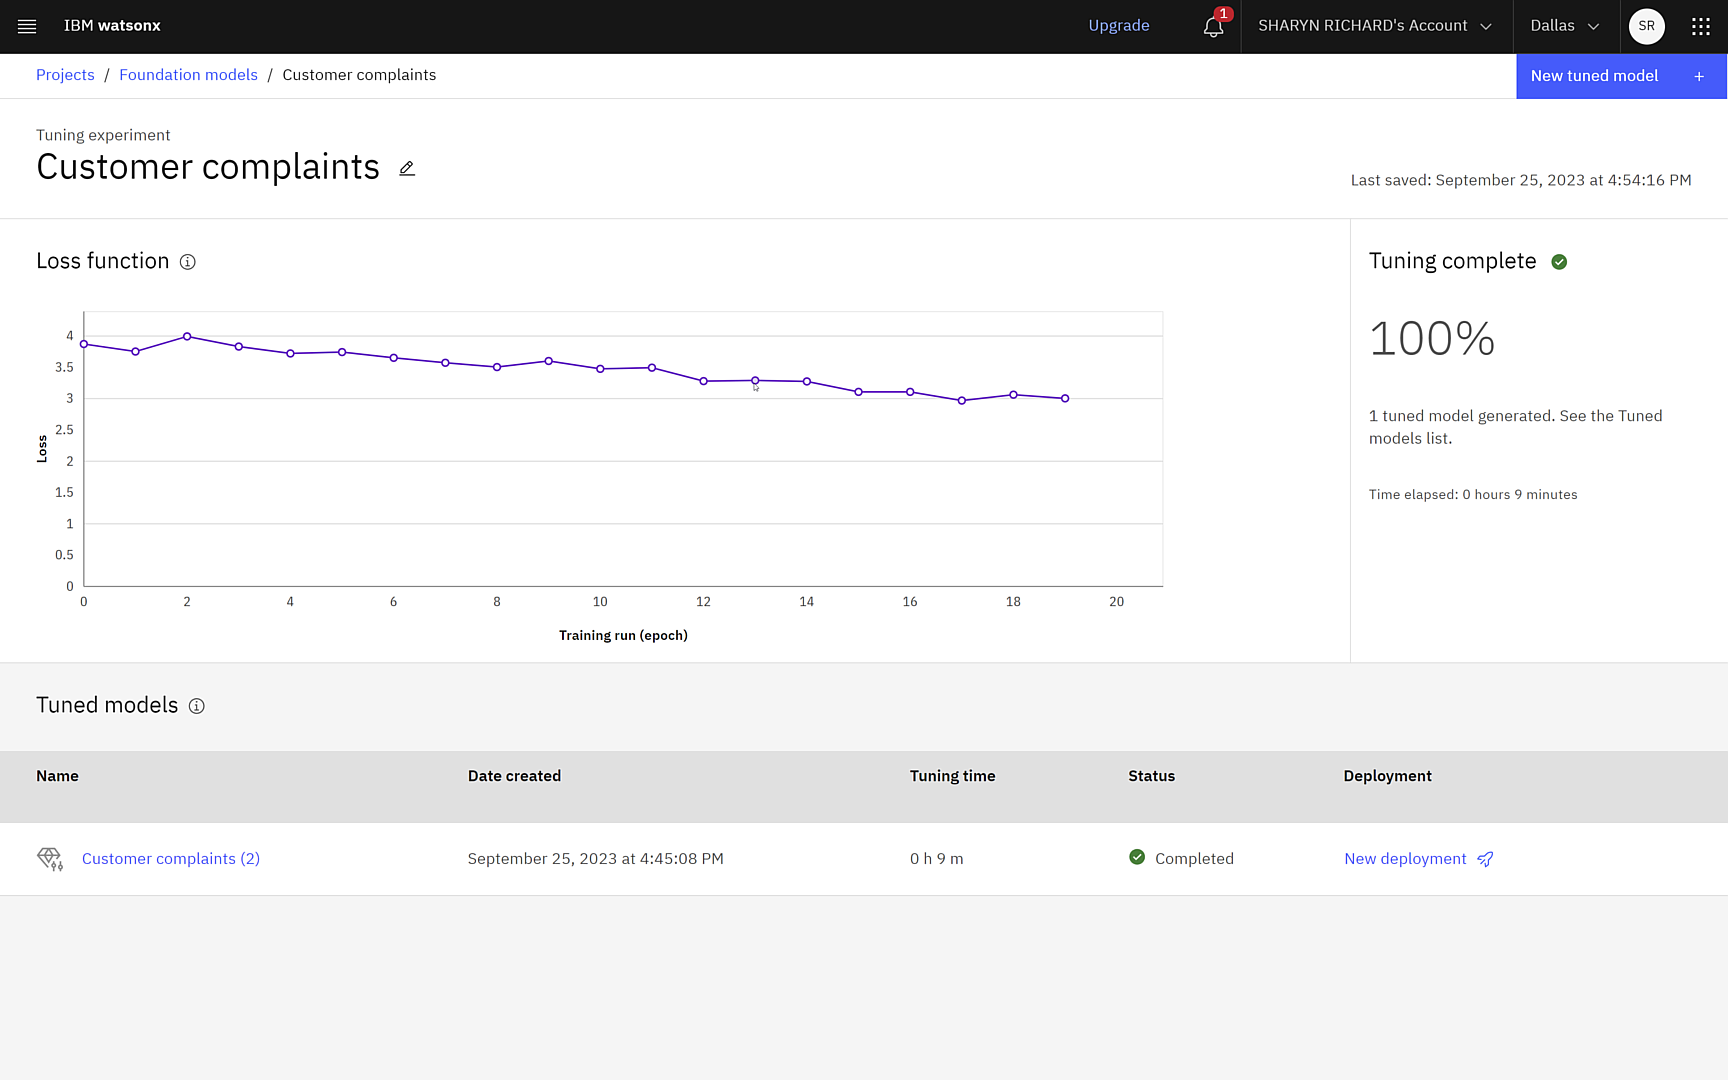Click the New tuned model button
This screenshot has height=1080, width=1728.
pos(1594,76)
